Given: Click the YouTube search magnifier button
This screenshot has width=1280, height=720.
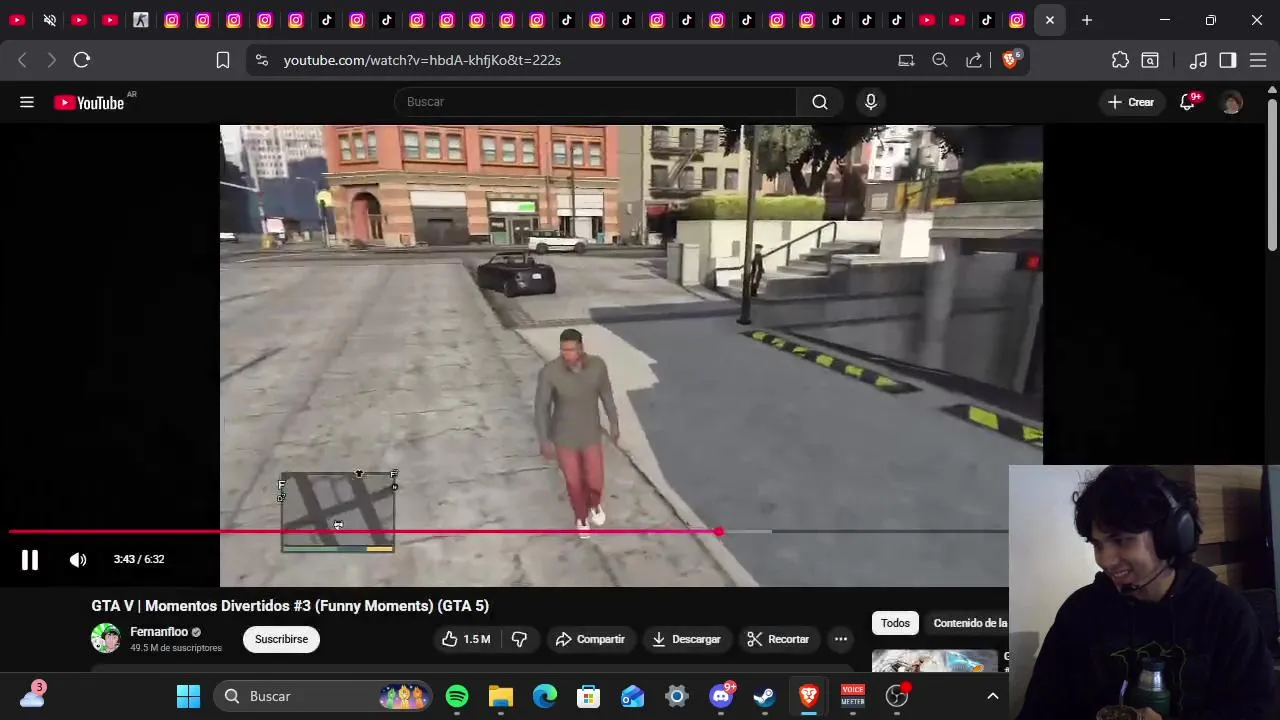Looking at the screenshot, I should [820, 102].
